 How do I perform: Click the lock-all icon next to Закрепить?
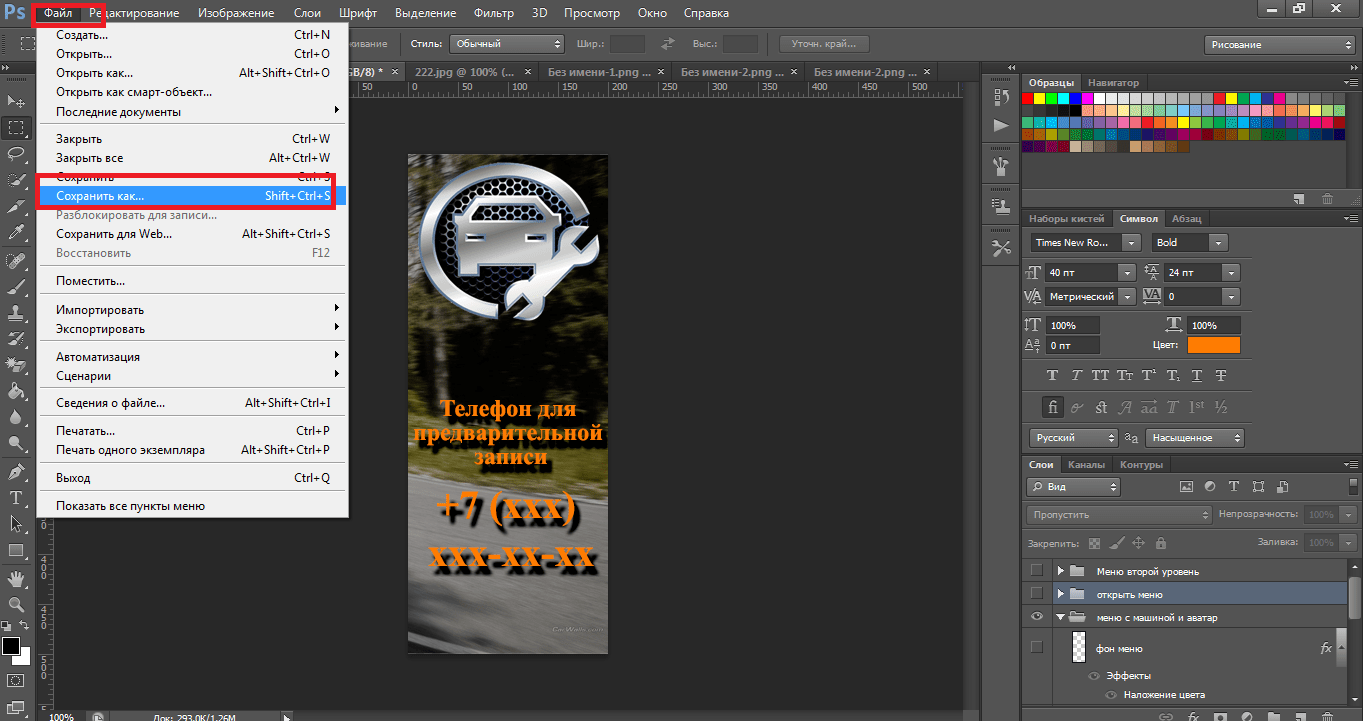pos(1160,543)
